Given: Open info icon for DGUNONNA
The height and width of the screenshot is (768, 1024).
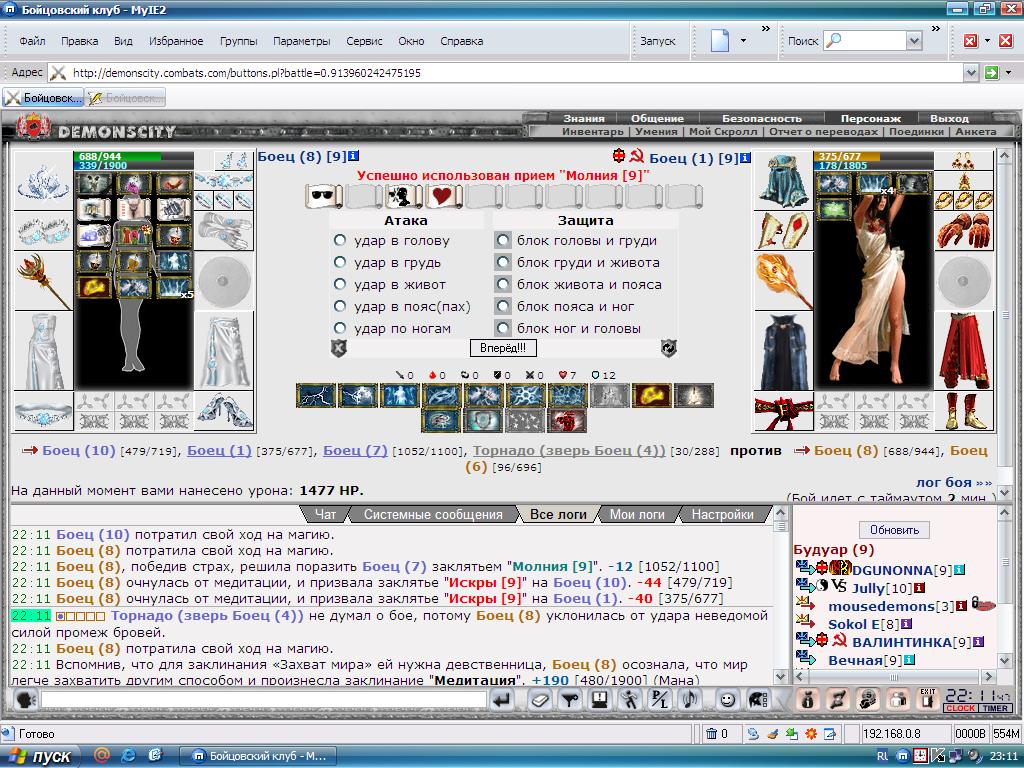Looking at the screenshot, I should (959, 570).
